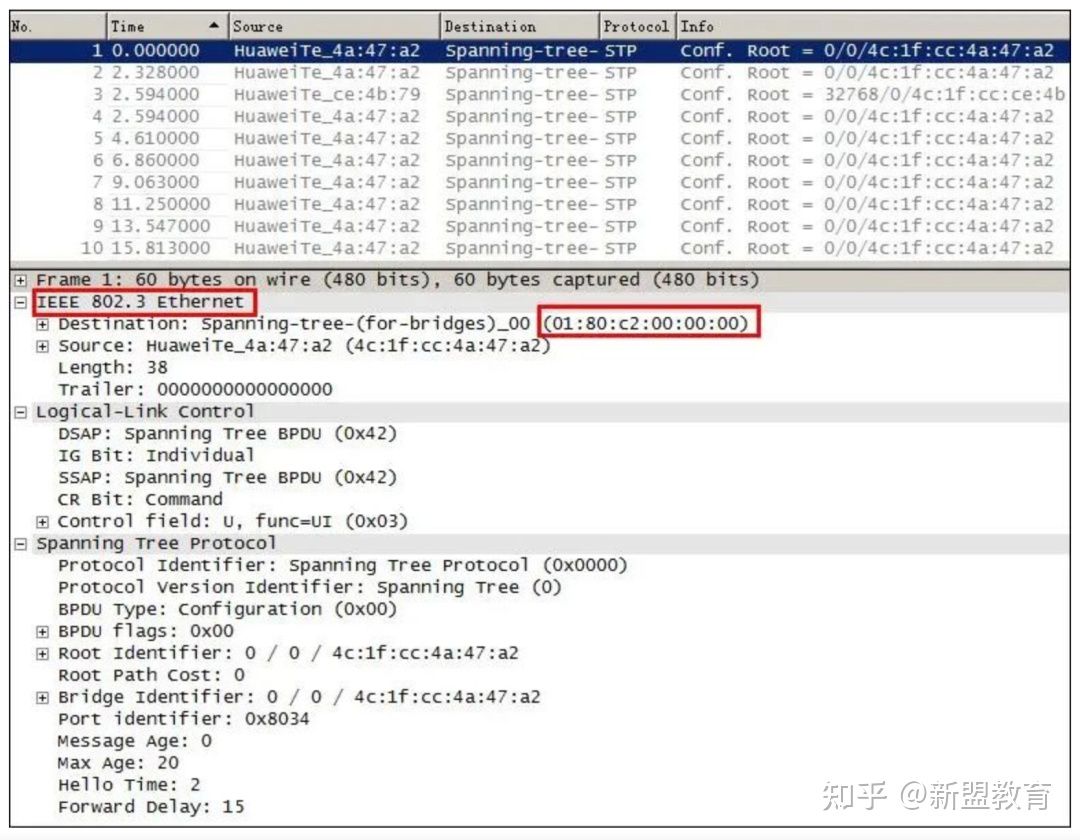Click the Destination column header
This screenshot has width=1080, height=840.
(518, 27)
